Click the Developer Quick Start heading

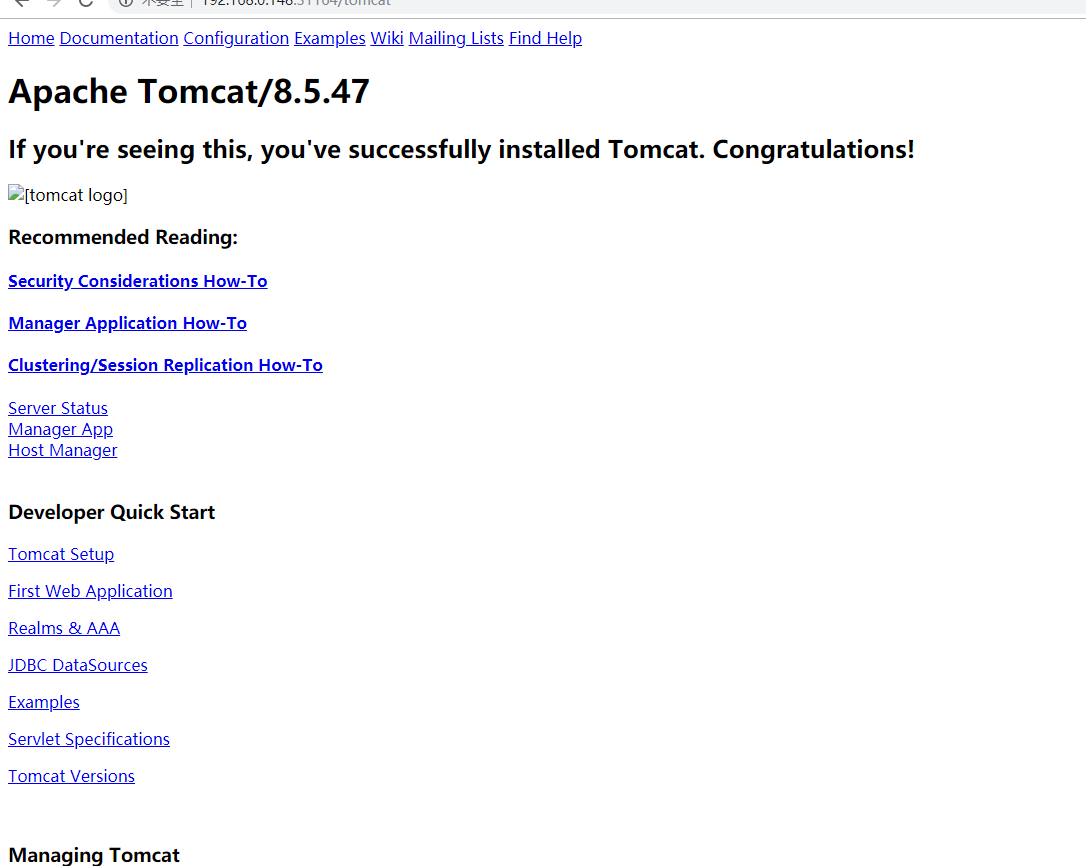pos(112,513)
